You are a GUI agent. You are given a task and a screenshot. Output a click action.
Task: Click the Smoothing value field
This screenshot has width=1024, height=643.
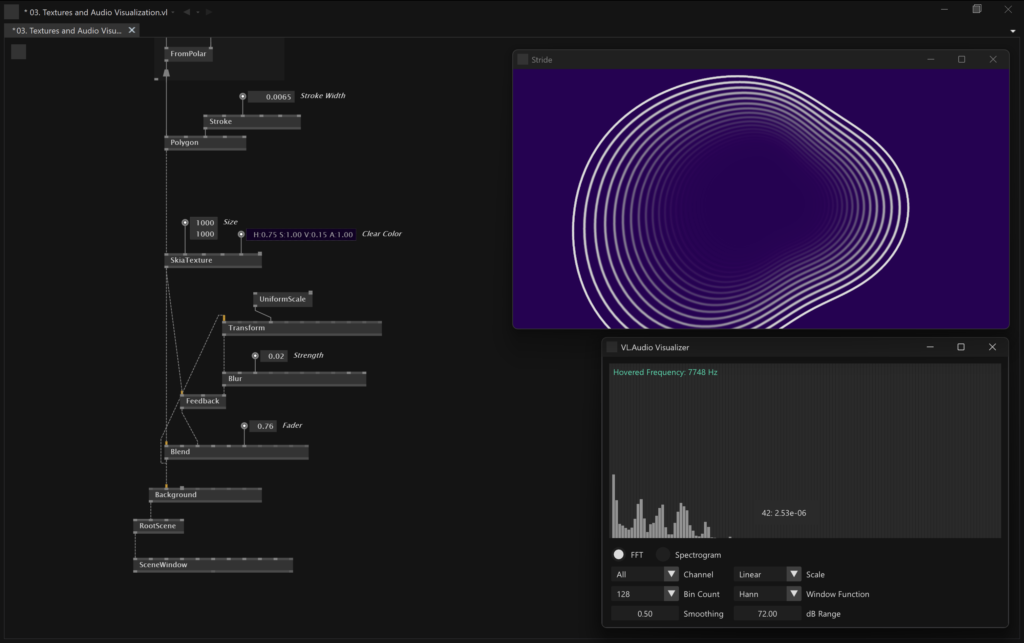(x=645, y=614)
